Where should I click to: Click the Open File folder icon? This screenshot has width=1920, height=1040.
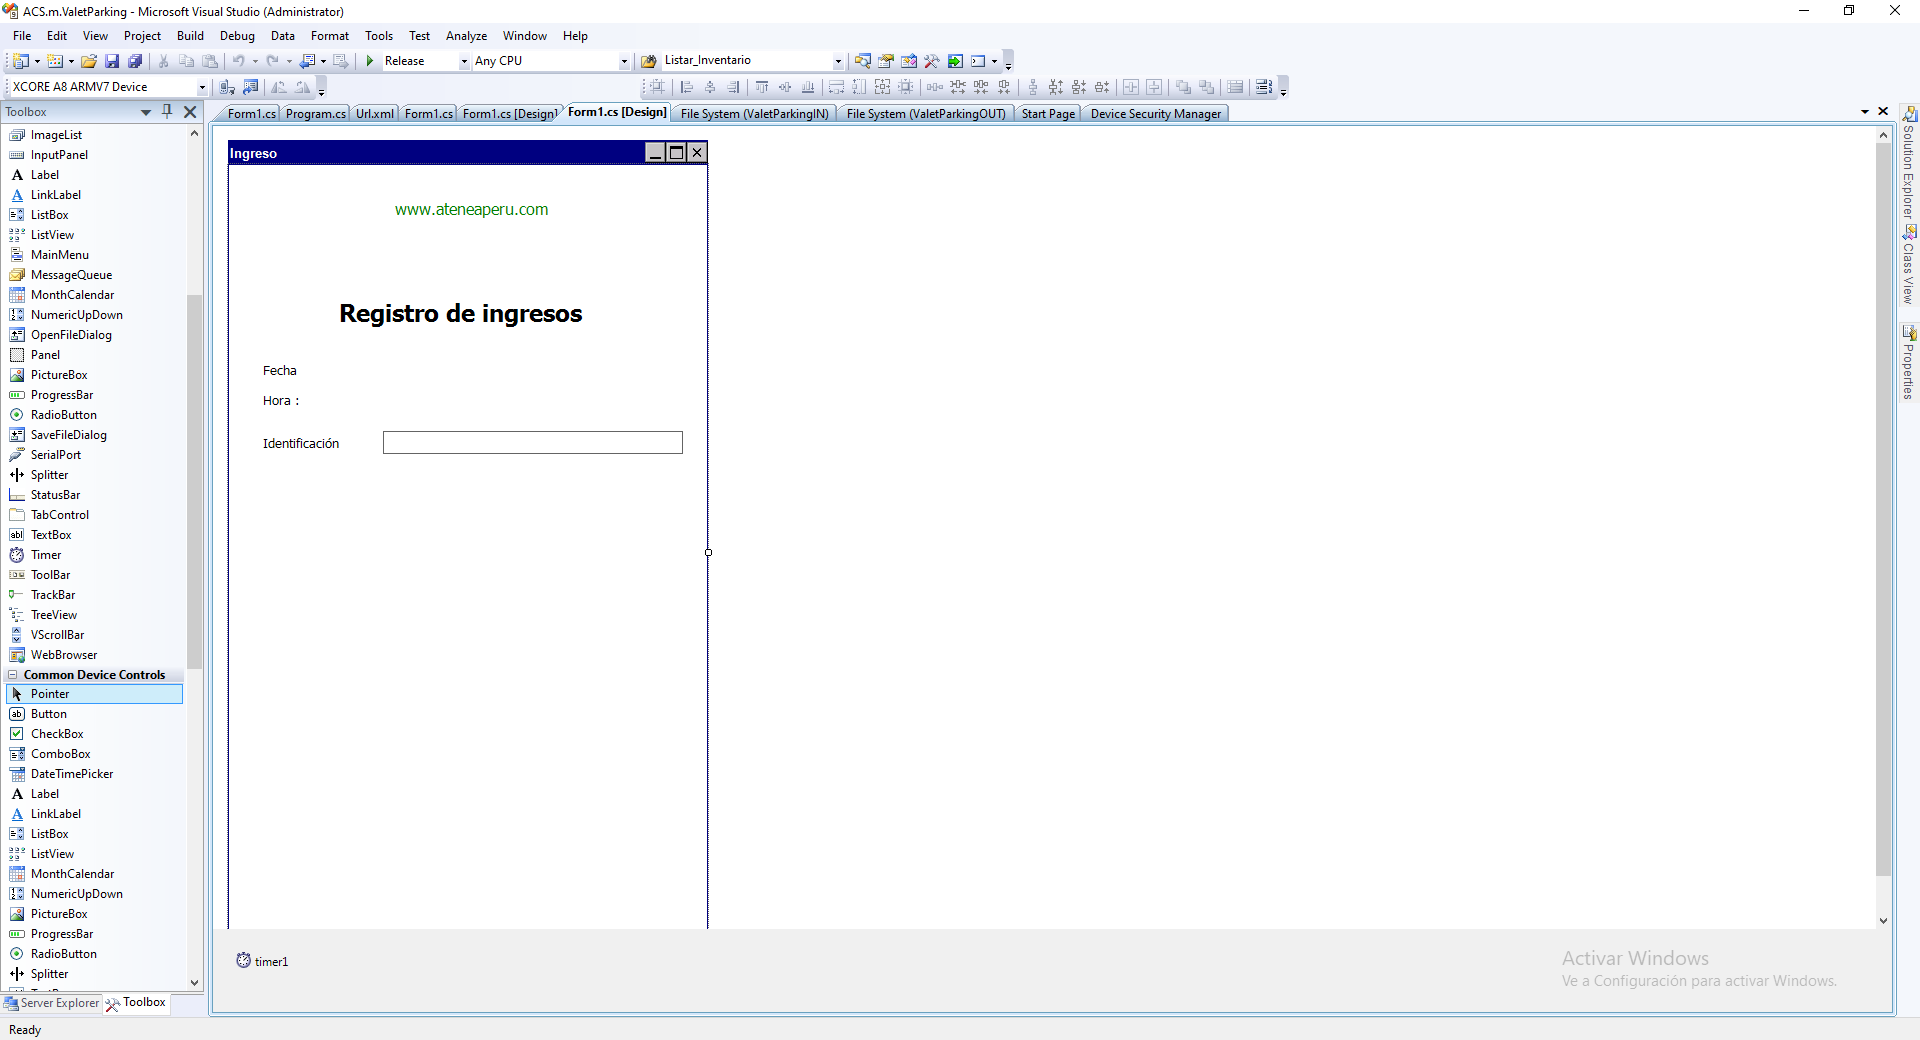89,61
